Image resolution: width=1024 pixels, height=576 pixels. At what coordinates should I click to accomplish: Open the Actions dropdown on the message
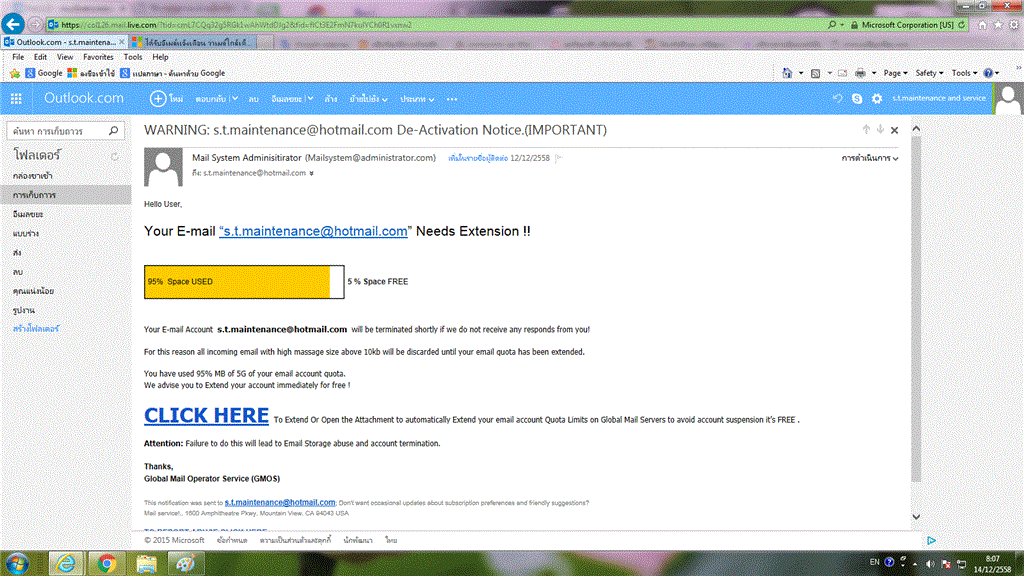click(x=869, y=158)
